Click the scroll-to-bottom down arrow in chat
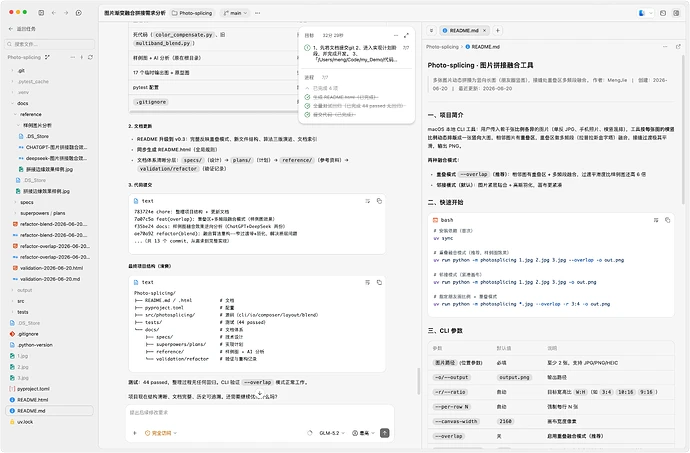690x453 pixels. 260,393
